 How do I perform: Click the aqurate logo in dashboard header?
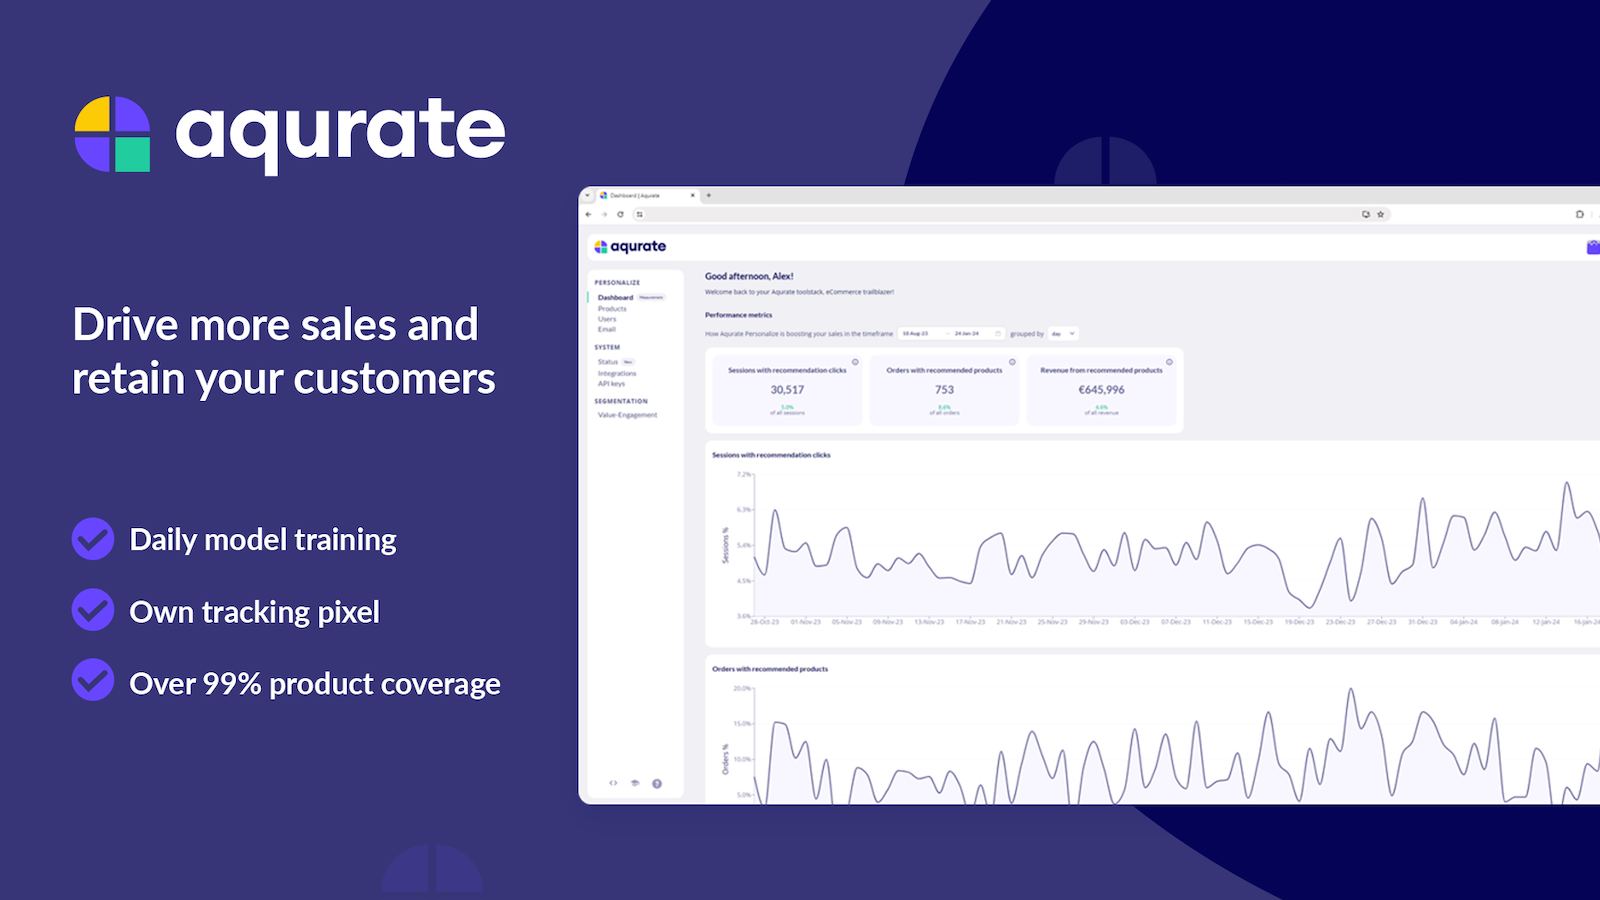[x=630, y=246]
